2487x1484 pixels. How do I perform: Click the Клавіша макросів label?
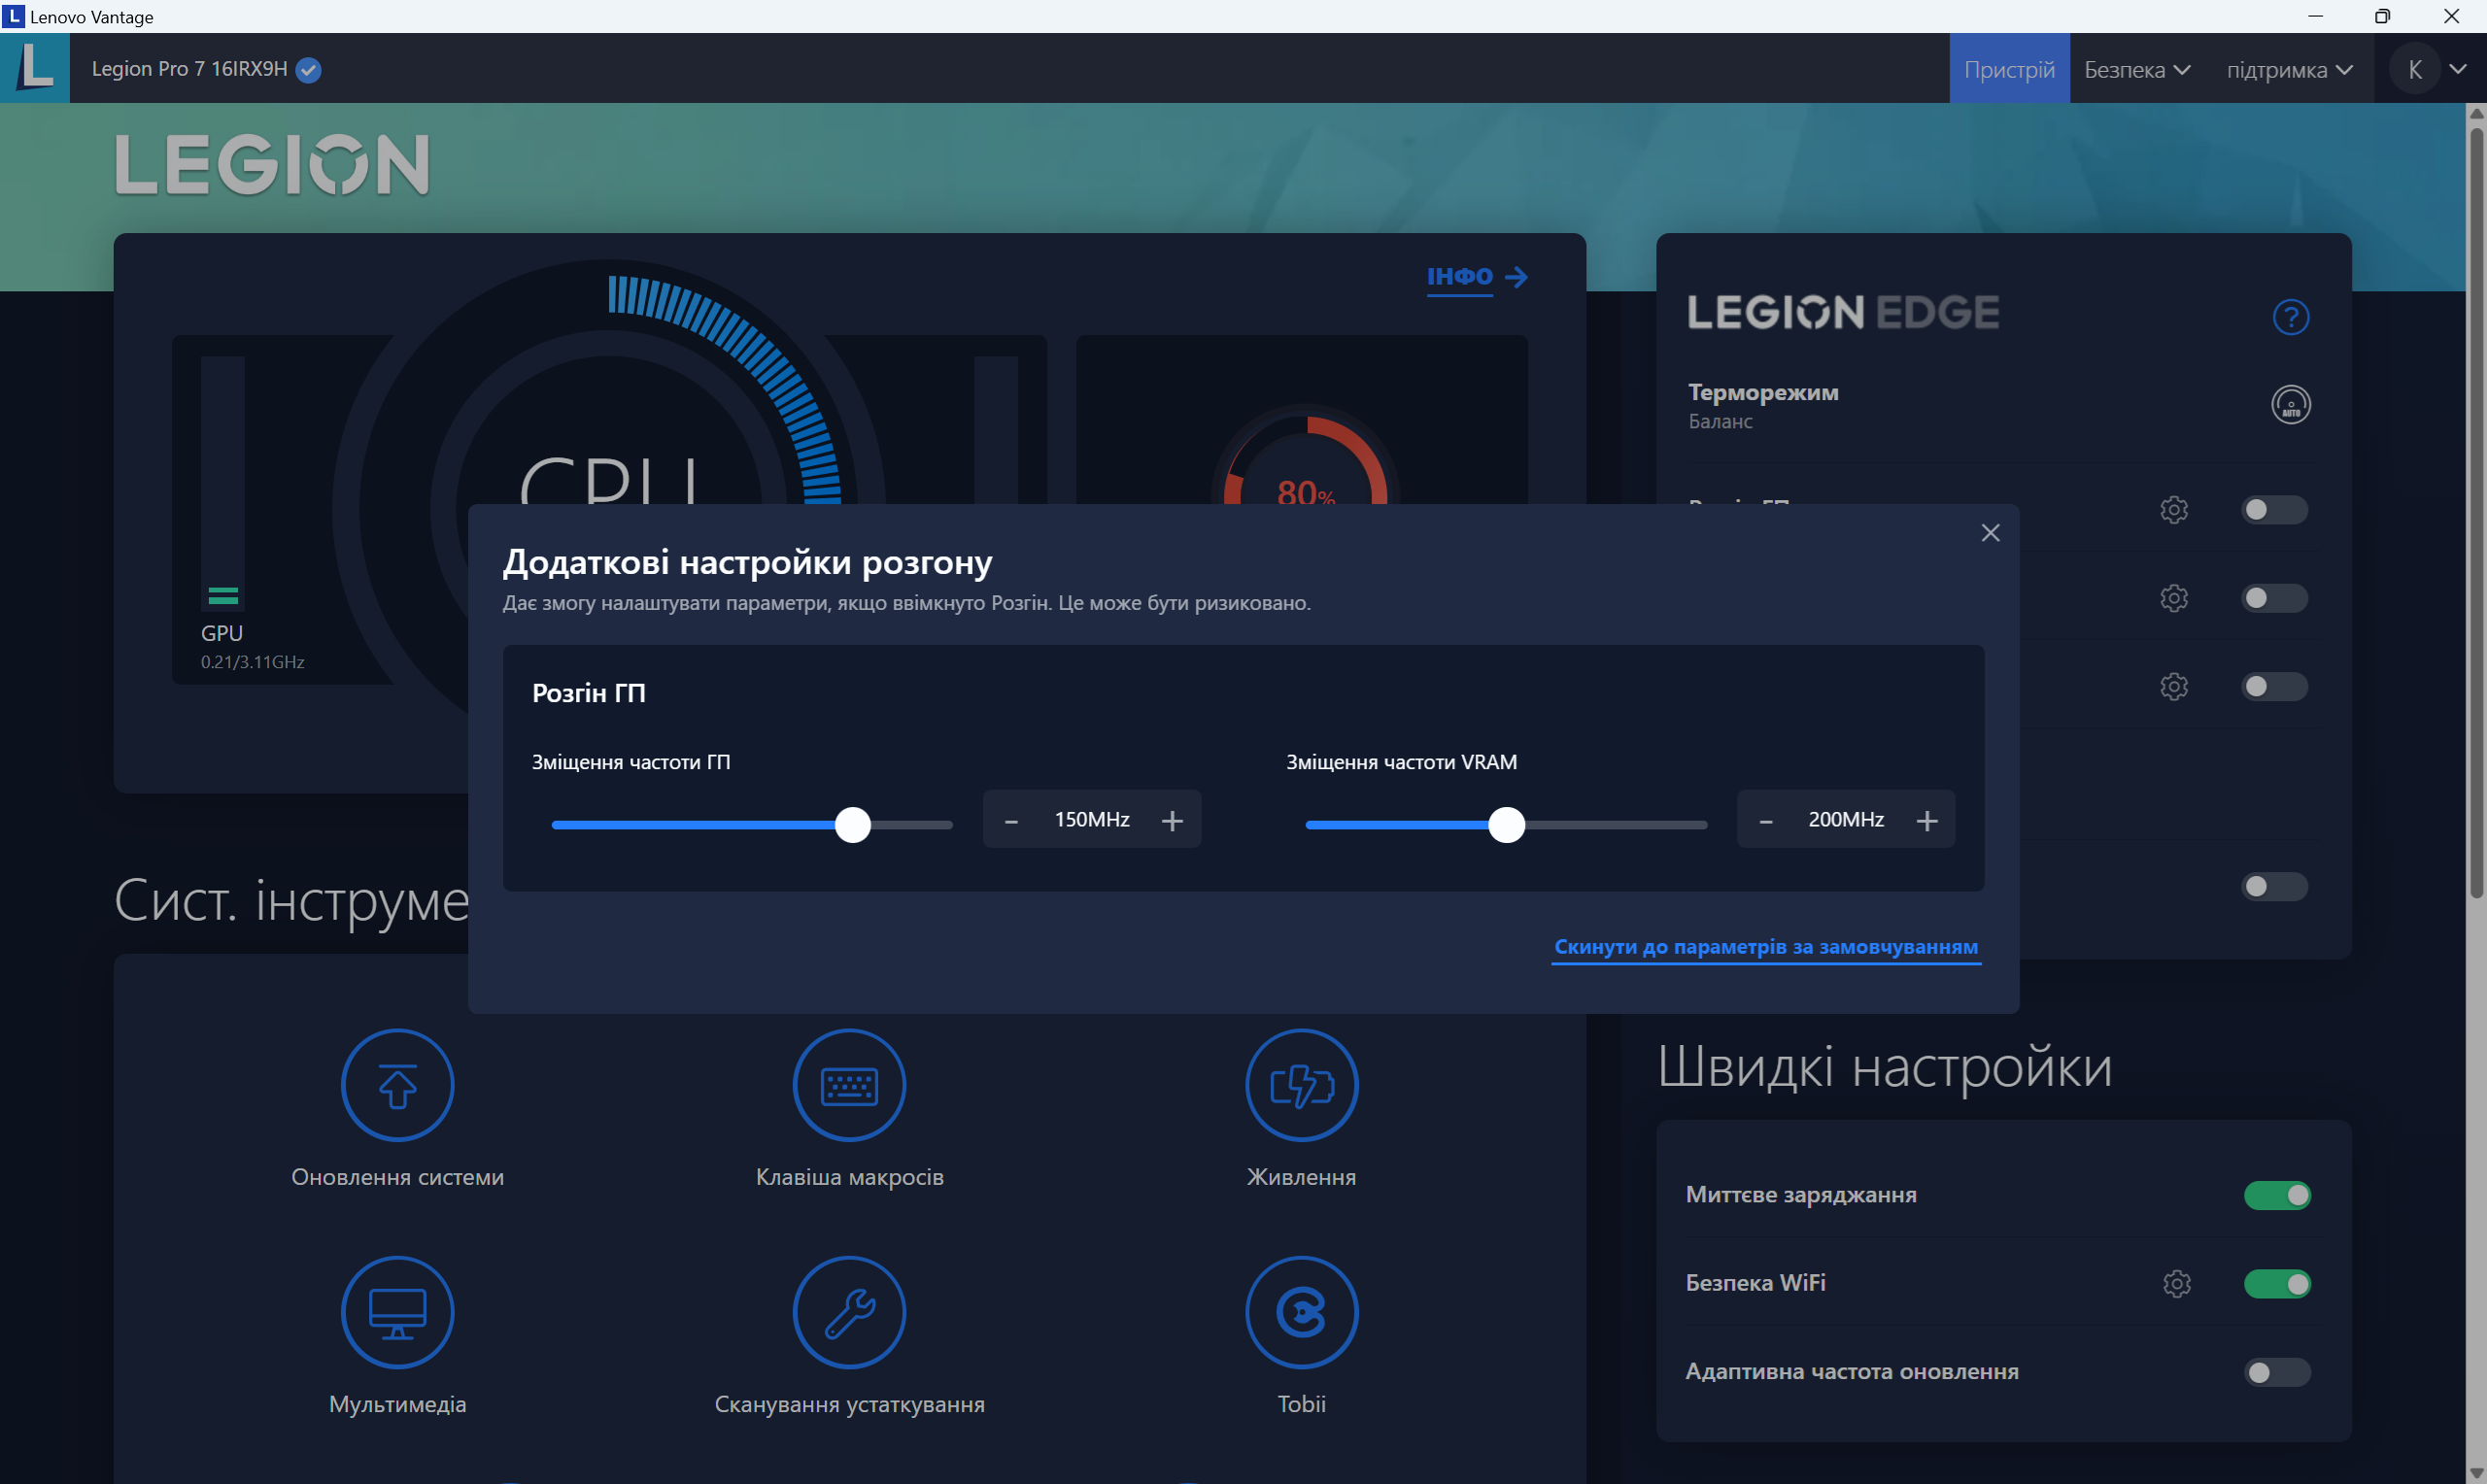[x=849, y=1177]
